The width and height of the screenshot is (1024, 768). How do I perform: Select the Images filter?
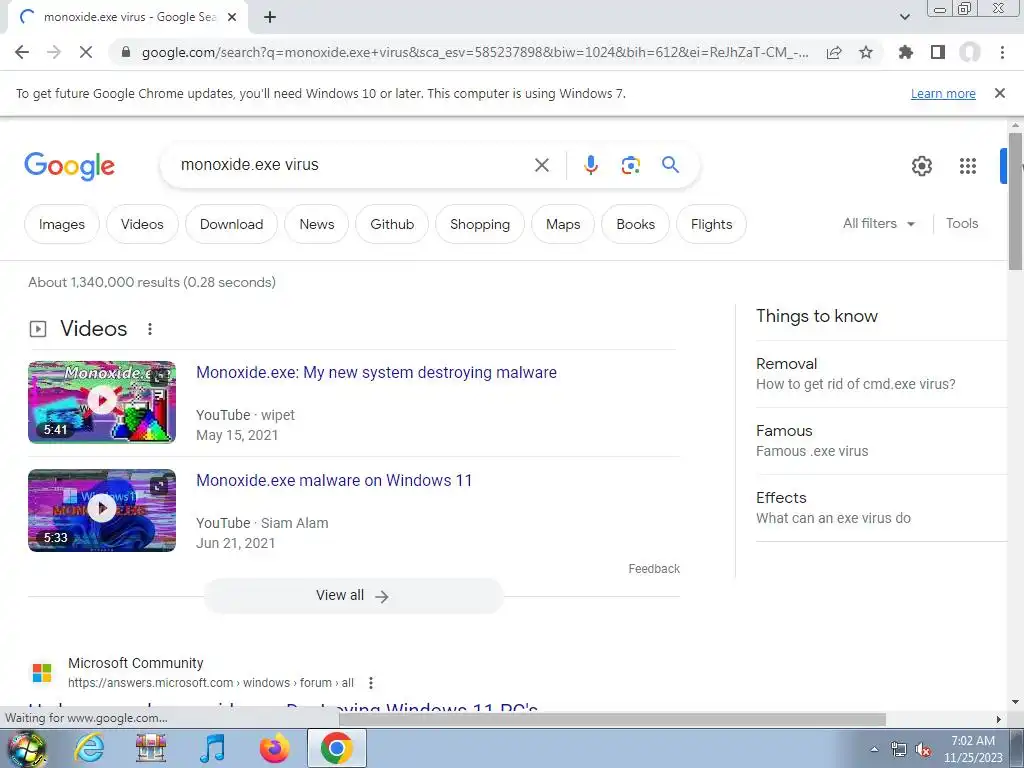[x=62, y=224]
